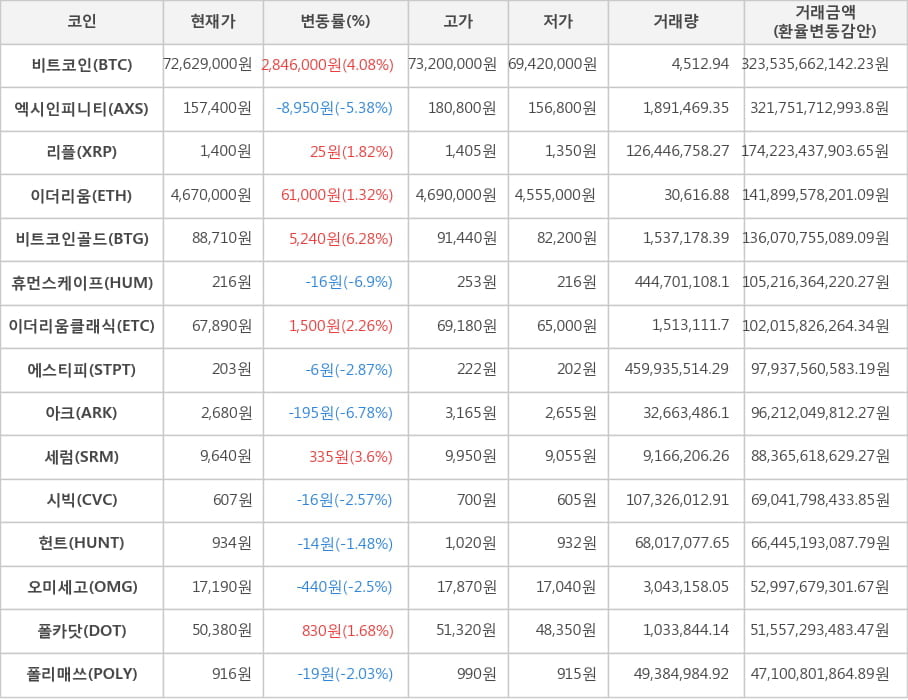Click the ETC price 67,890원
The image size is (908, 700).
(x=222, y=326)
